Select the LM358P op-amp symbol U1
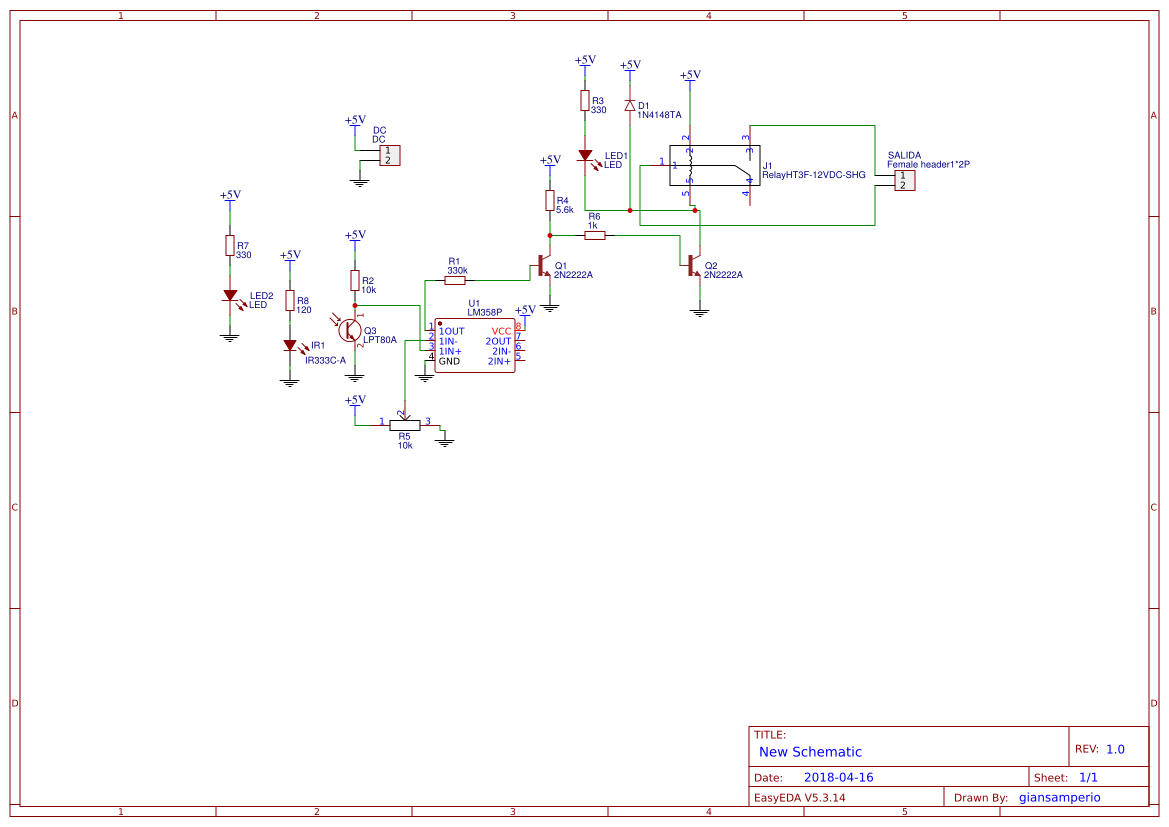Viewport: 1169px width, 827px height. tap(475, 345)
